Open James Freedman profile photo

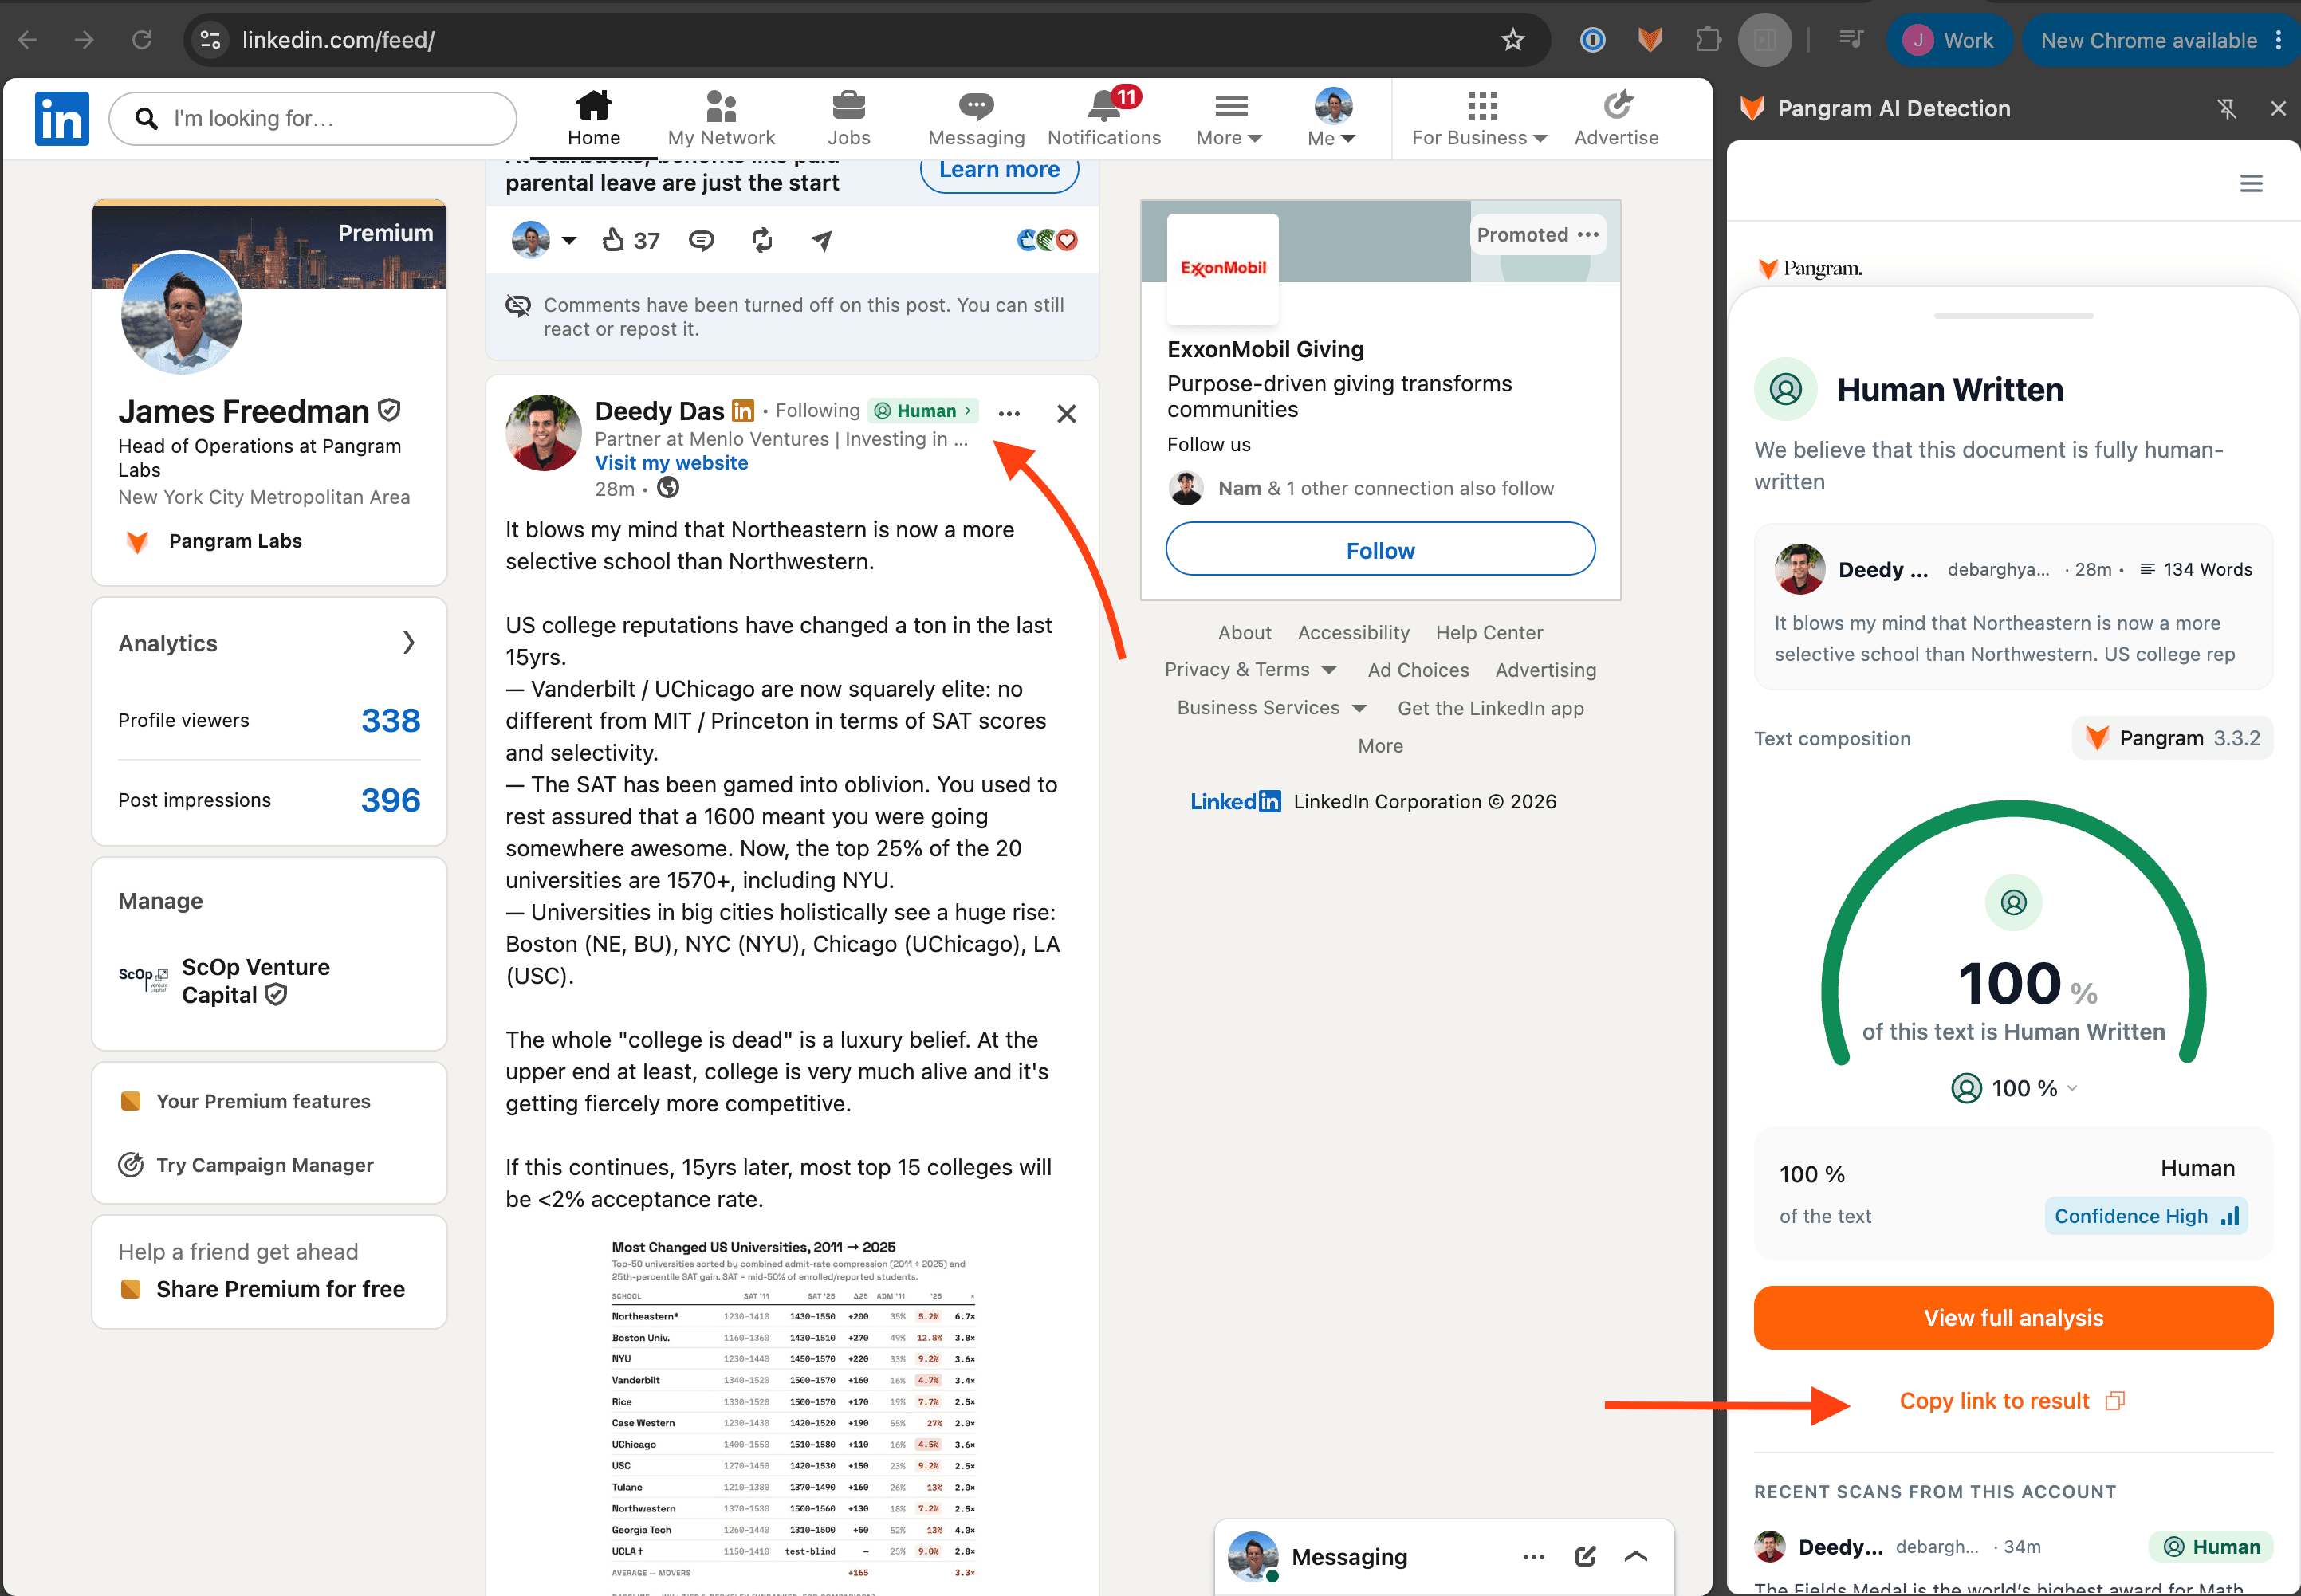coord(181,313)
